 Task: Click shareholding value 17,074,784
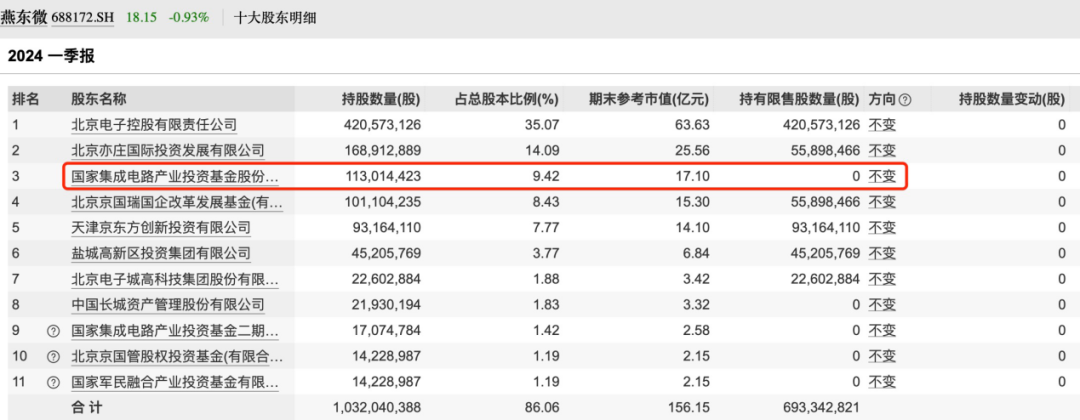(385, 331)
